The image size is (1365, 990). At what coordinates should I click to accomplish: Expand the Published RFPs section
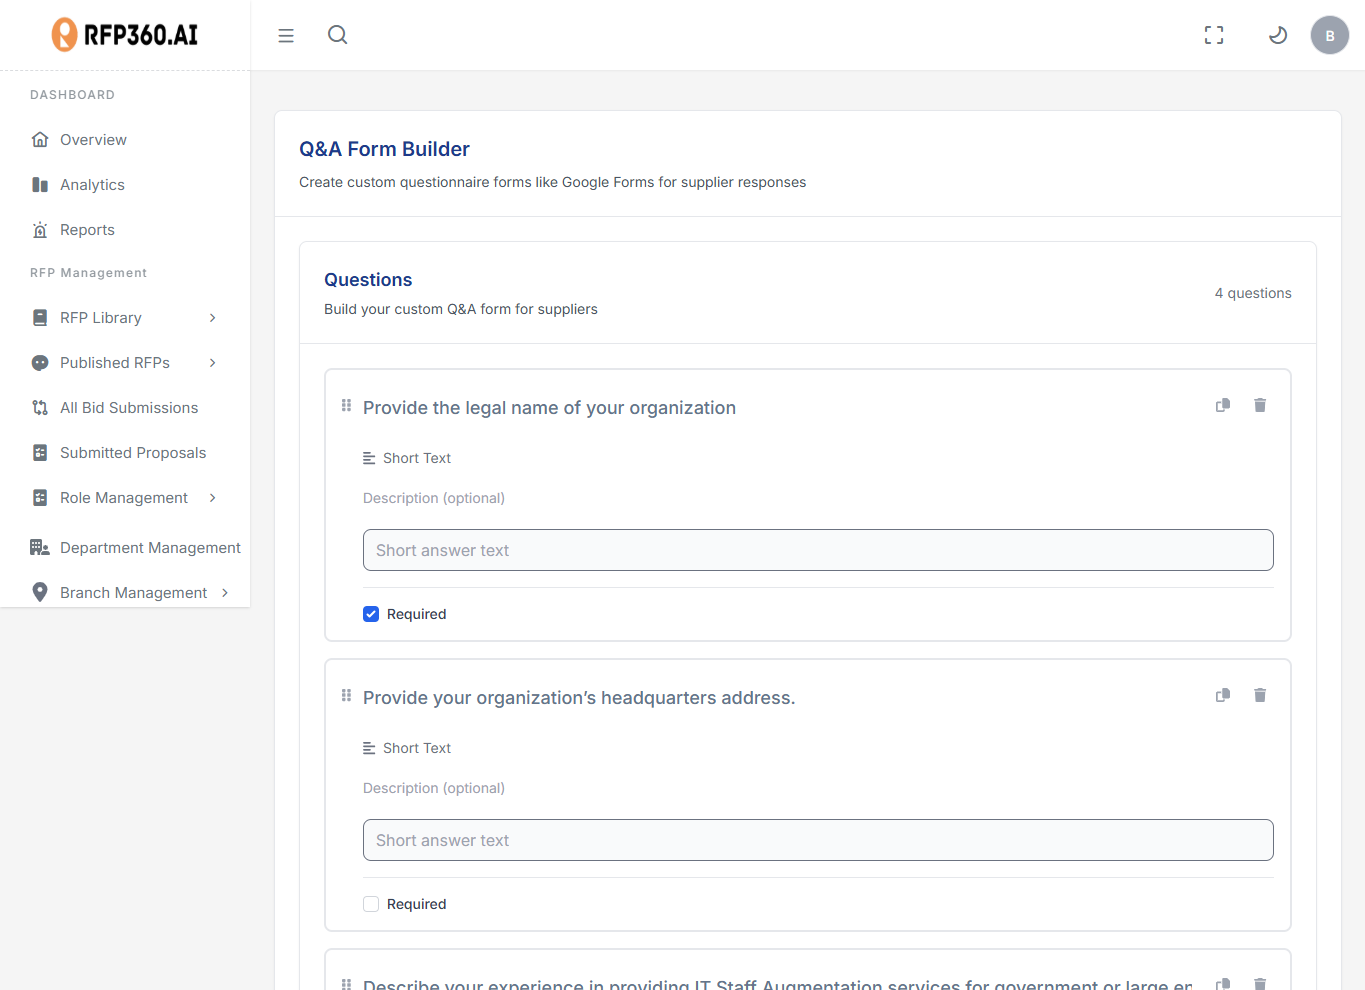pos(211,362)
